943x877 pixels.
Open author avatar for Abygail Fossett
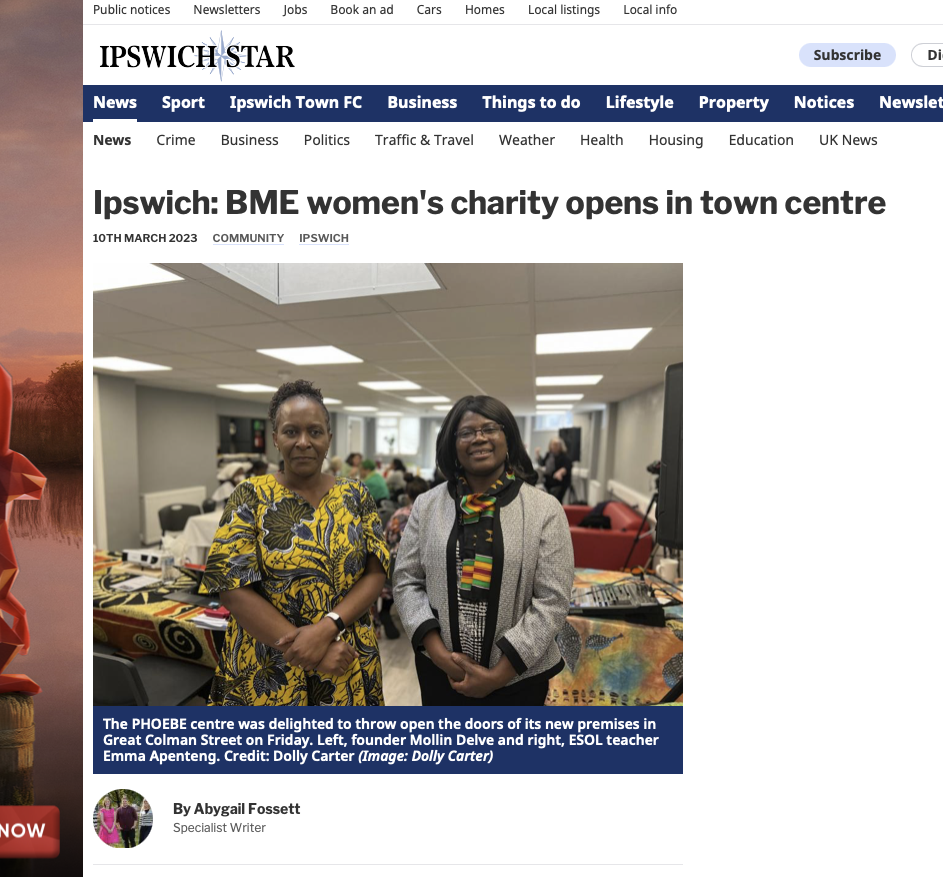click(123, 818)
